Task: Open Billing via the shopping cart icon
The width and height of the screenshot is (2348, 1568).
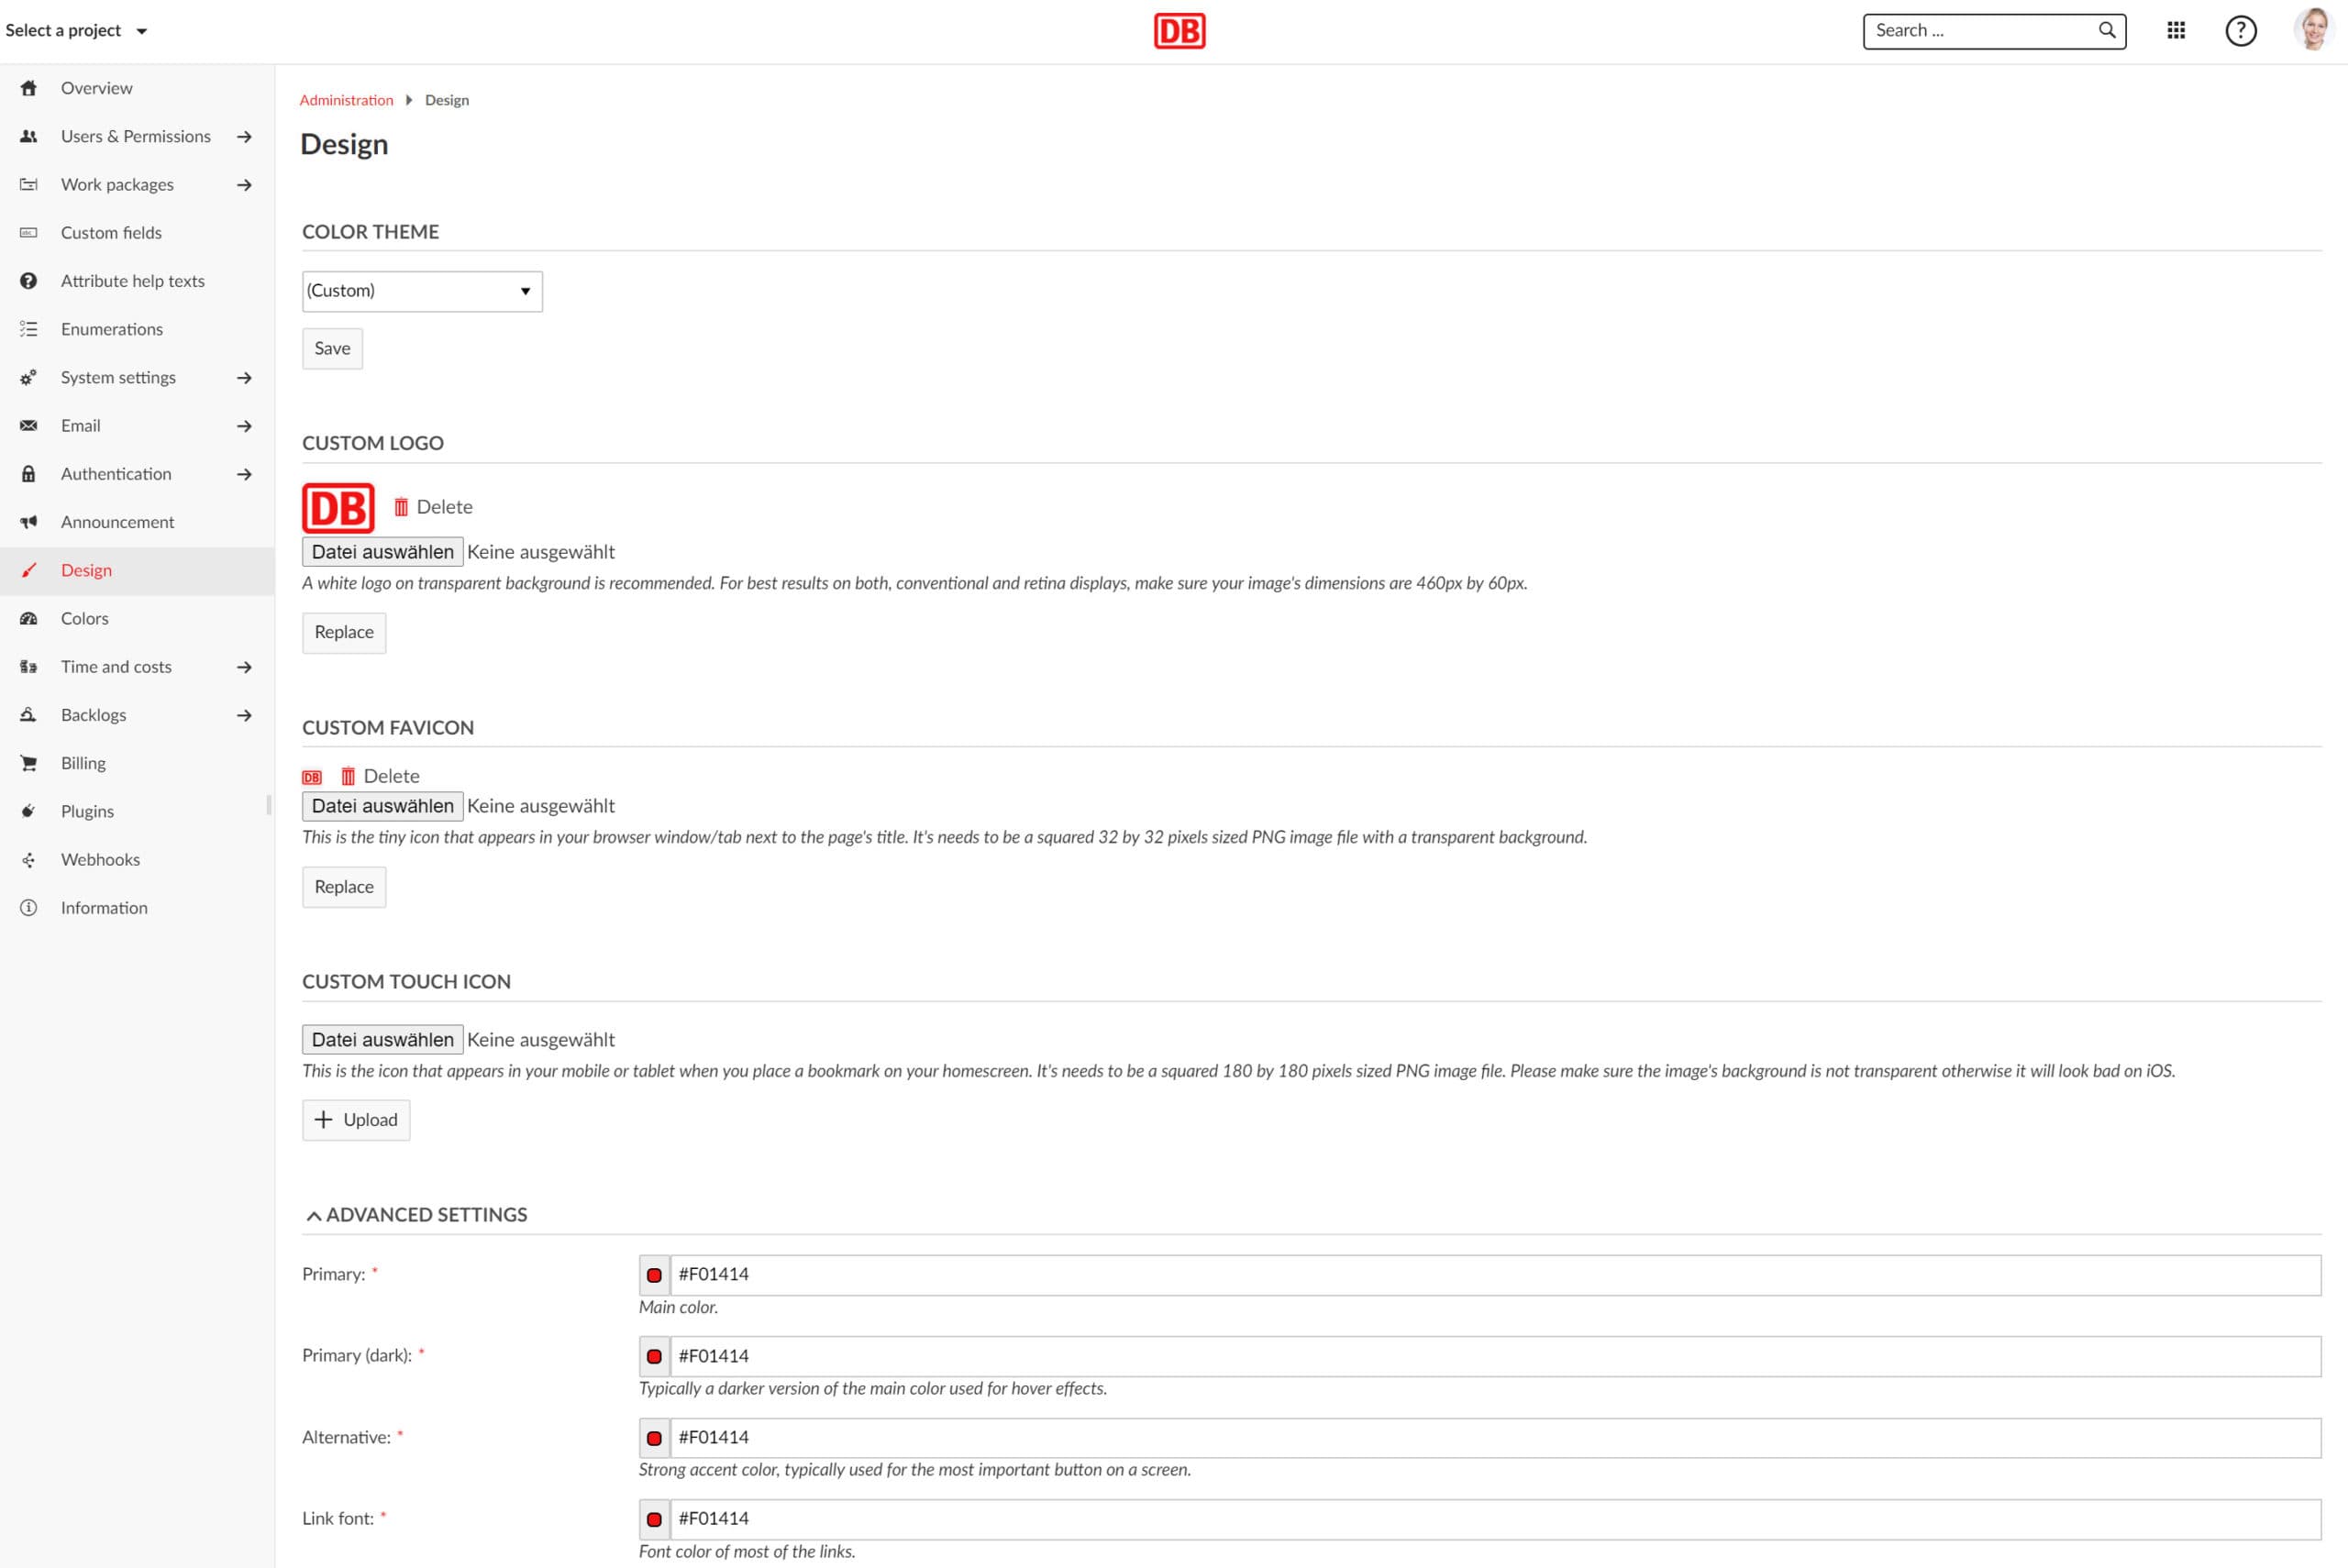Action: (x=28, y=762)
